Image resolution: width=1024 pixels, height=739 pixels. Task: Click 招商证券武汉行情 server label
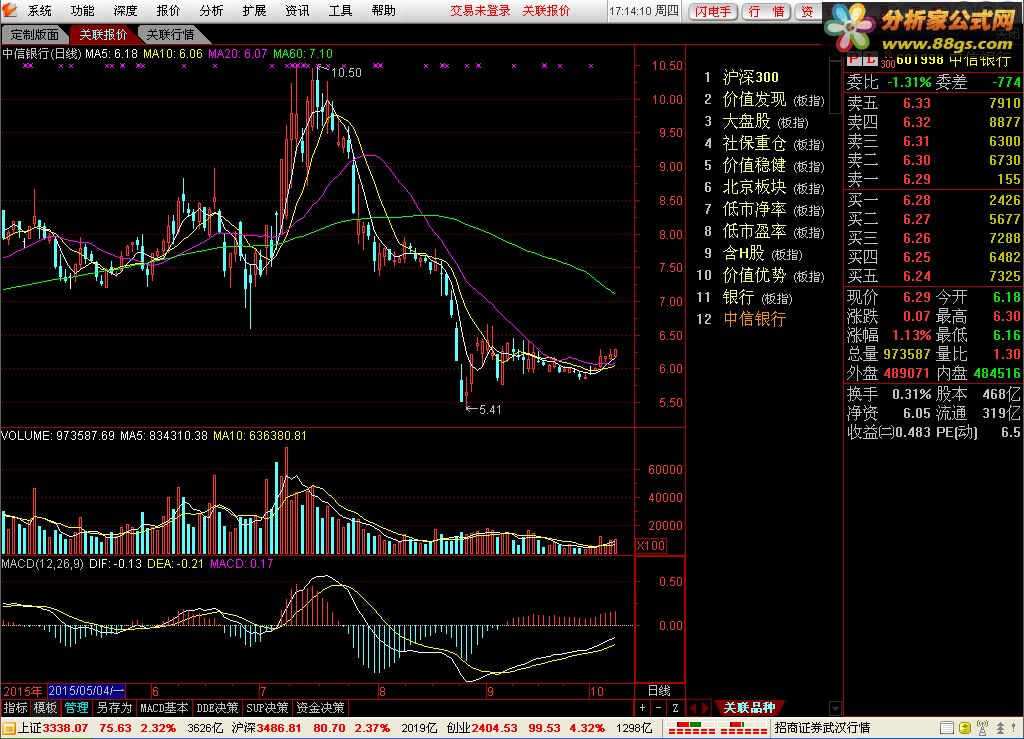[822, 727]
